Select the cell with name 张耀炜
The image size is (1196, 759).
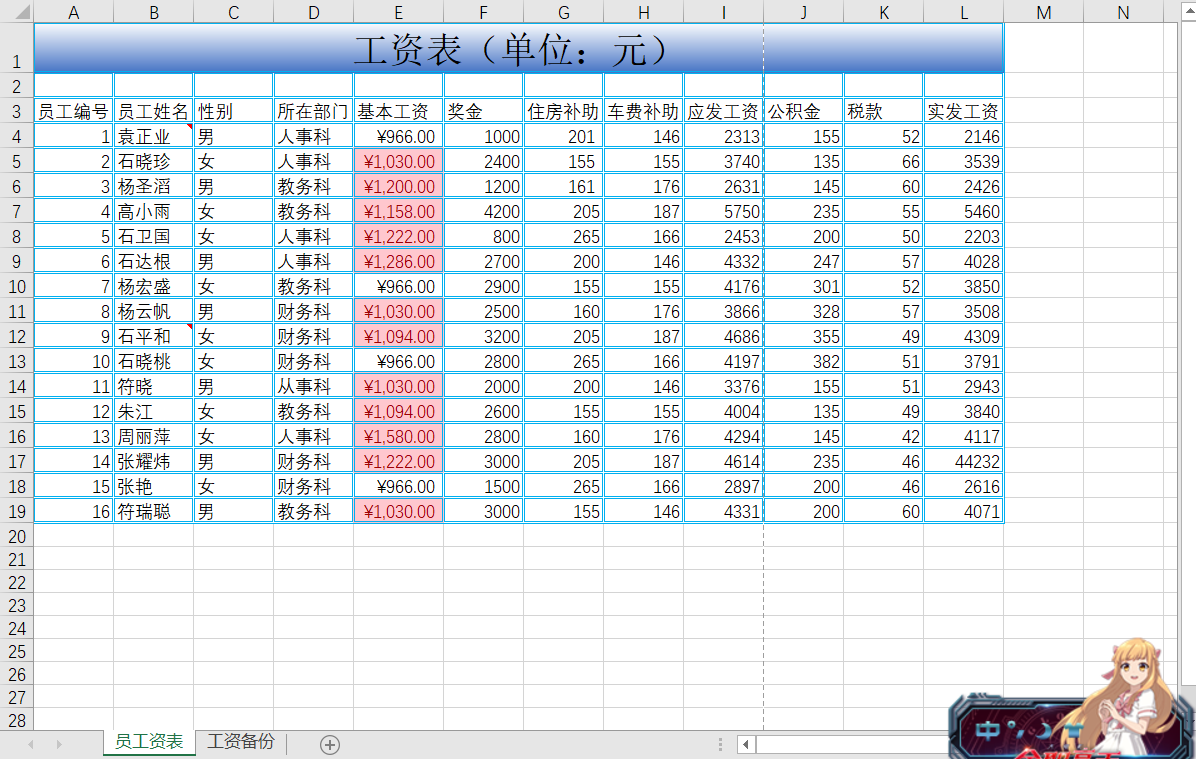click(x=153, y=462)
